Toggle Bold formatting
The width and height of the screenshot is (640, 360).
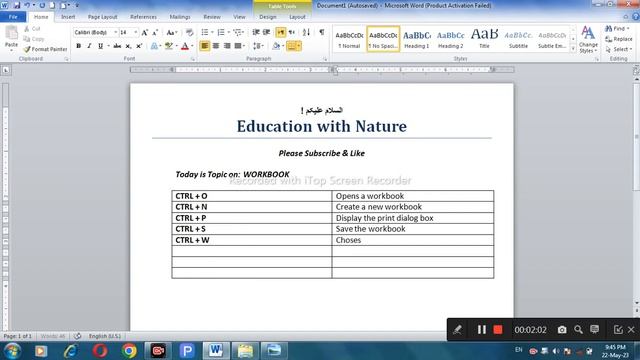(x=78, y=46)
